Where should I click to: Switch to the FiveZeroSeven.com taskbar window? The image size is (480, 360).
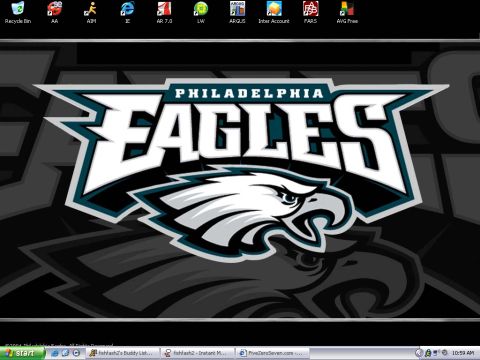(273, 353)
